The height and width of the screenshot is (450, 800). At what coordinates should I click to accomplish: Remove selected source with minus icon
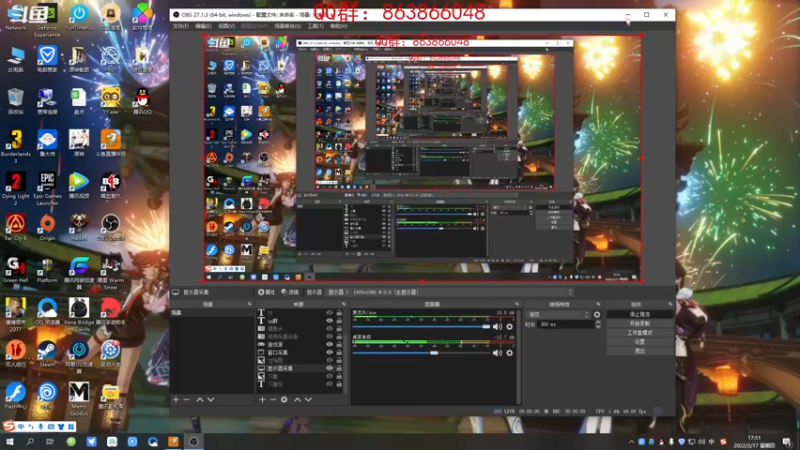click(273, 399)
